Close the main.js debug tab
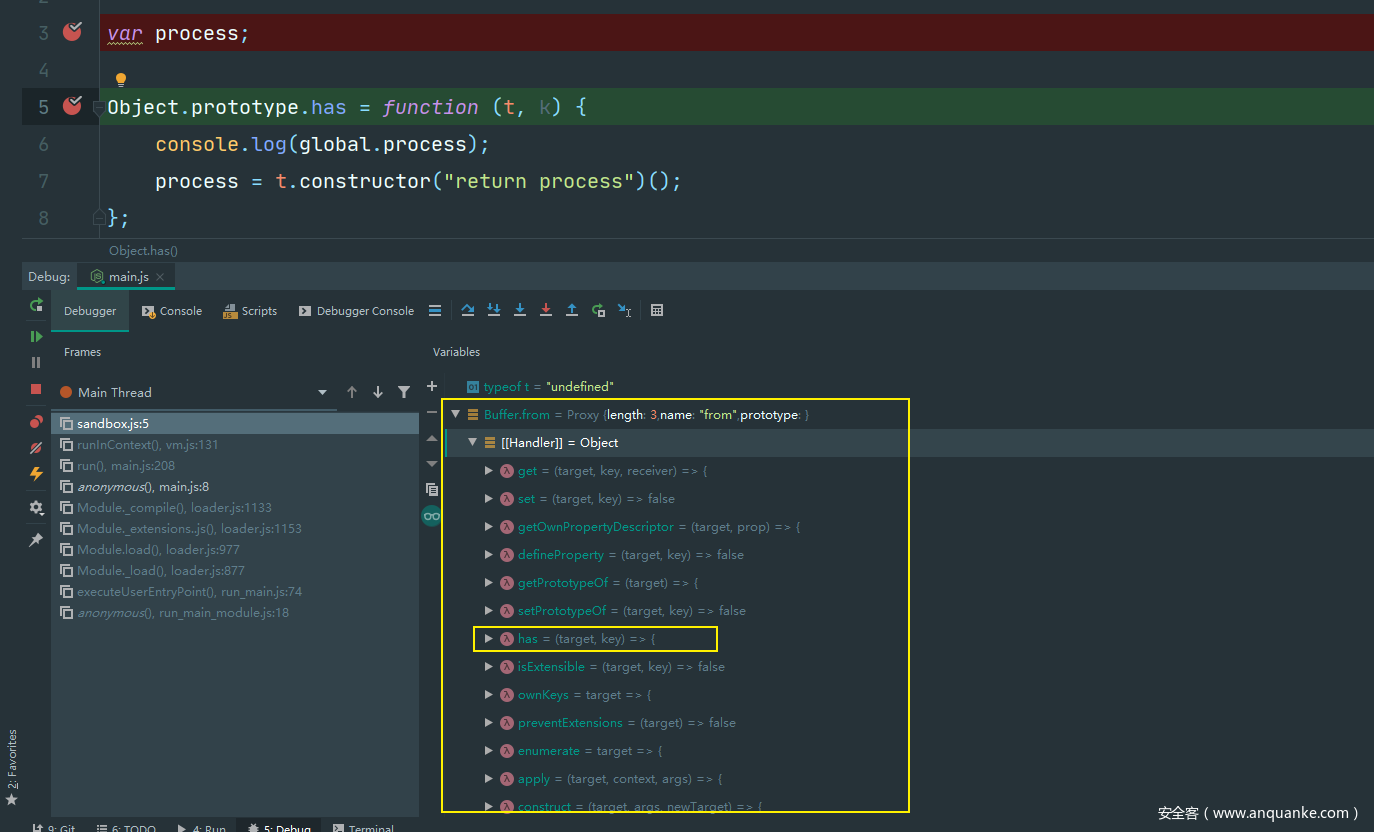 (x=162, y=277)
